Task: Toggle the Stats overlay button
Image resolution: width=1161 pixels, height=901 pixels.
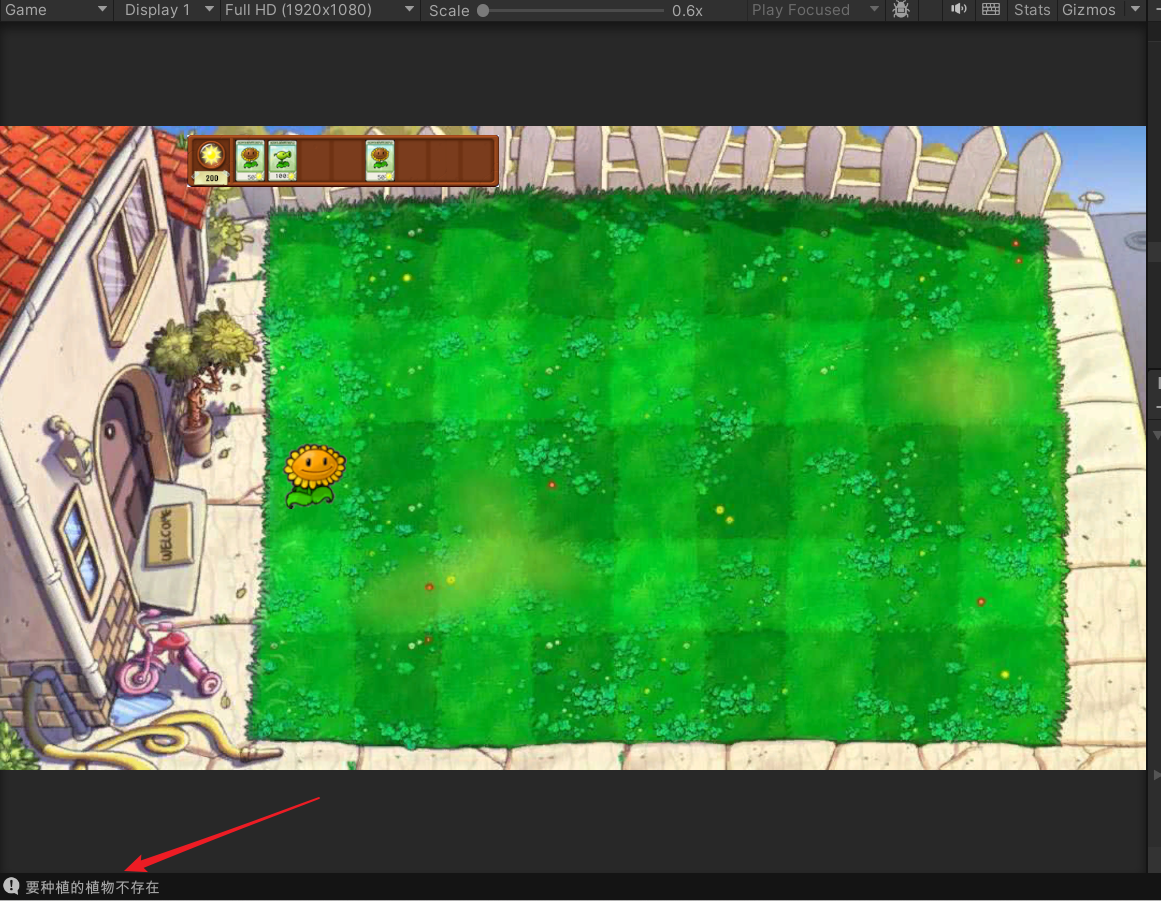Action: coord(1032,10)
